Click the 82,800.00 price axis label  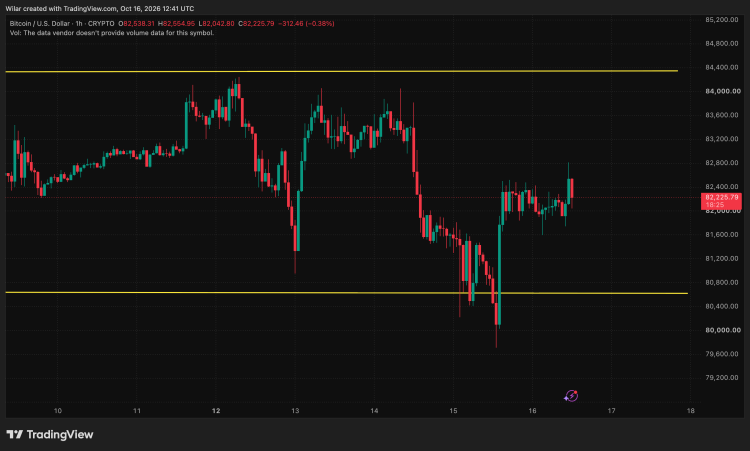click(722, 163)
